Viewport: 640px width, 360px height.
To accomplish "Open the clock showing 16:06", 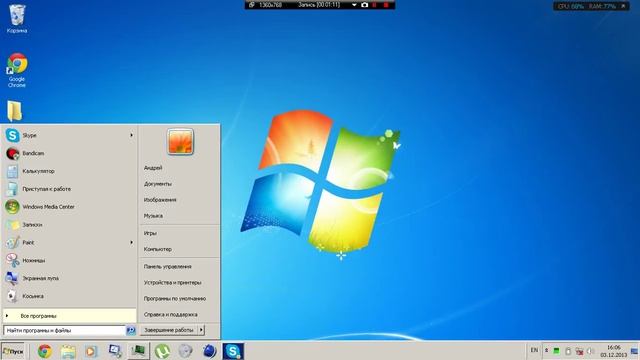I will 613,351.
